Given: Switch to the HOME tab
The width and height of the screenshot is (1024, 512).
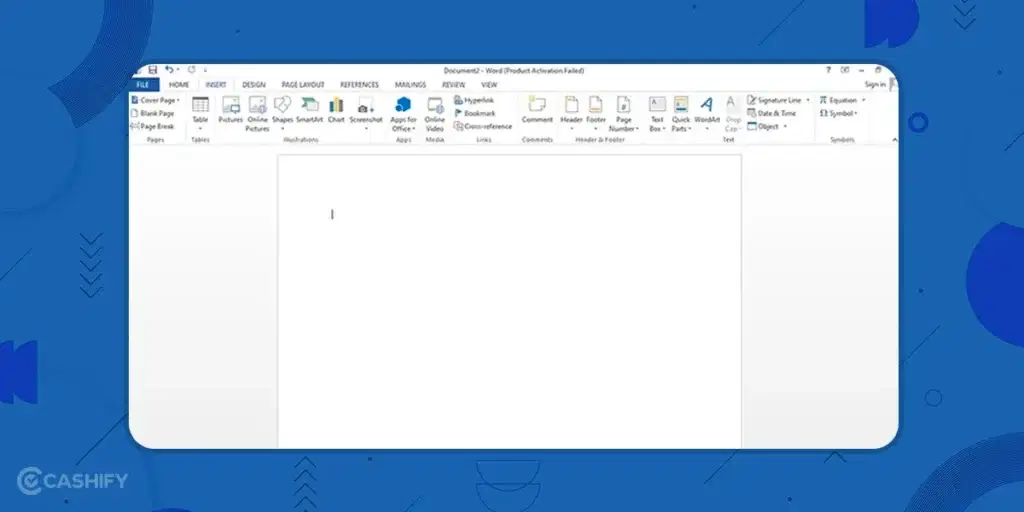Looking at the screenshot, I should [x=179, y=85].
